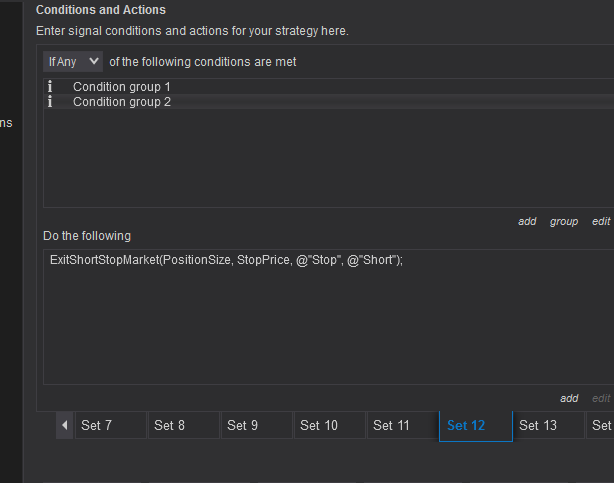Open the Set 9 tab
Screen dimensions: 614x483
point(256,425)
